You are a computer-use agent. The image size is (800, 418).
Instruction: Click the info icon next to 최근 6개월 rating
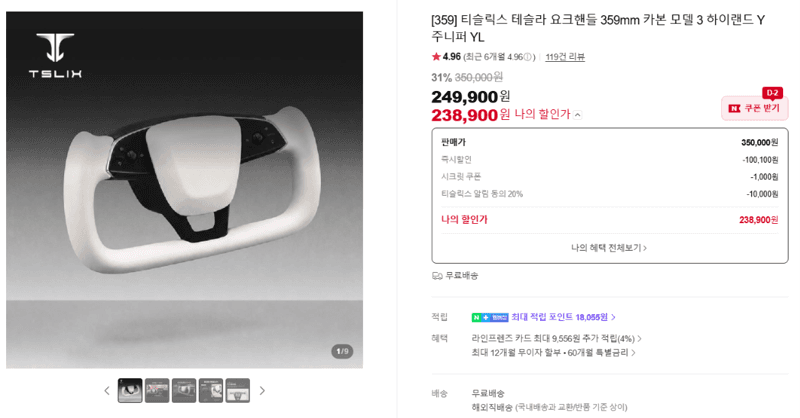click(x=528, y=57)
